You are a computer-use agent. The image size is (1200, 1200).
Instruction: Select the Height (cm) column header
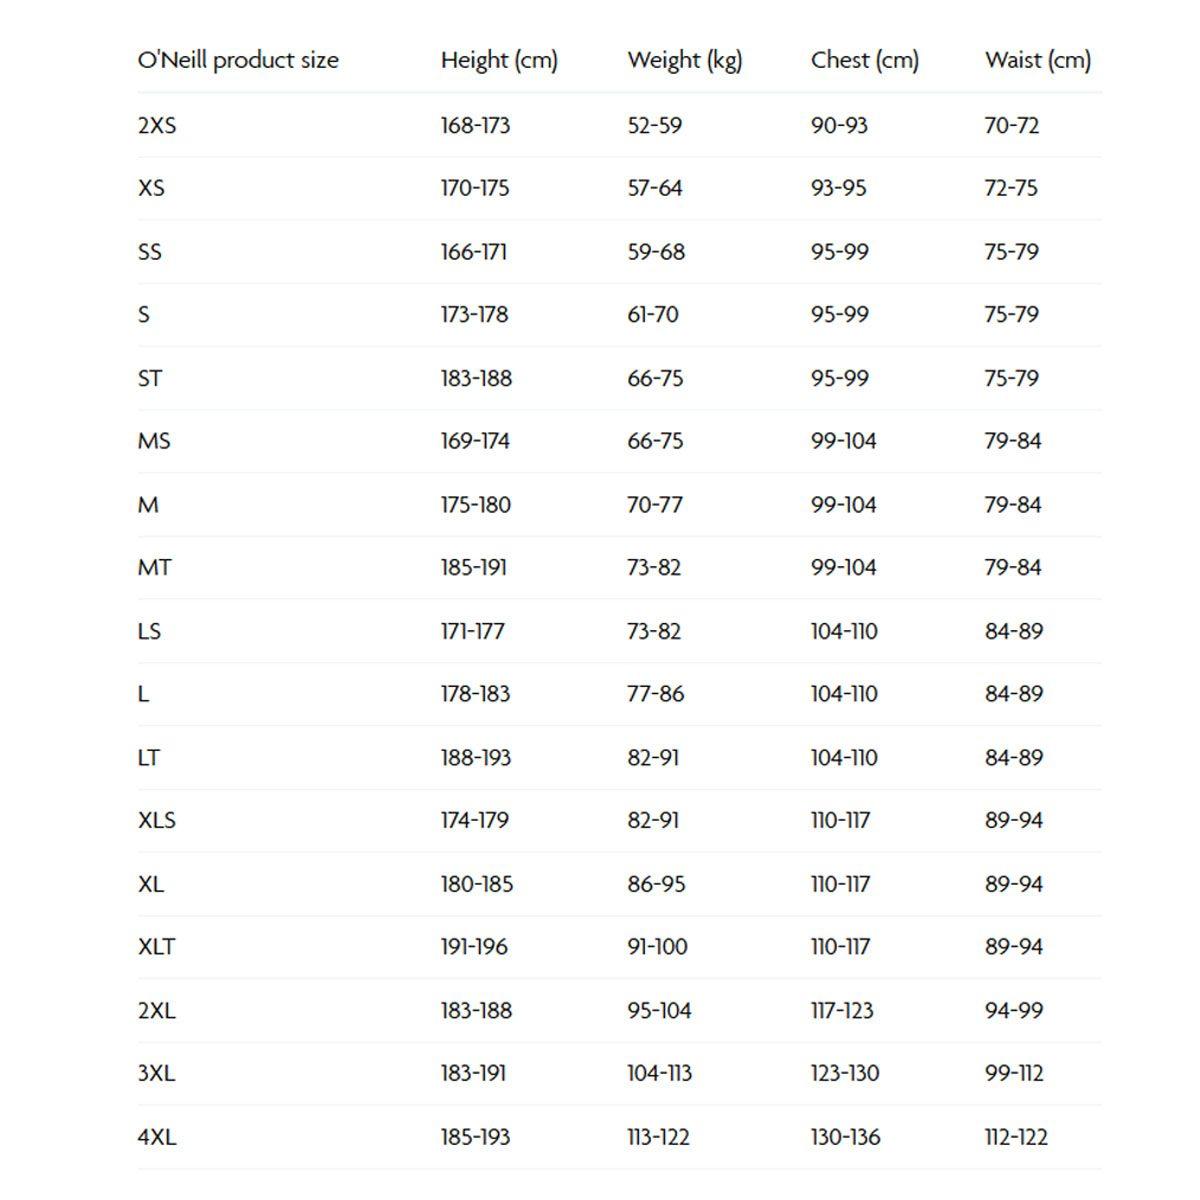(x=499, y=60)
